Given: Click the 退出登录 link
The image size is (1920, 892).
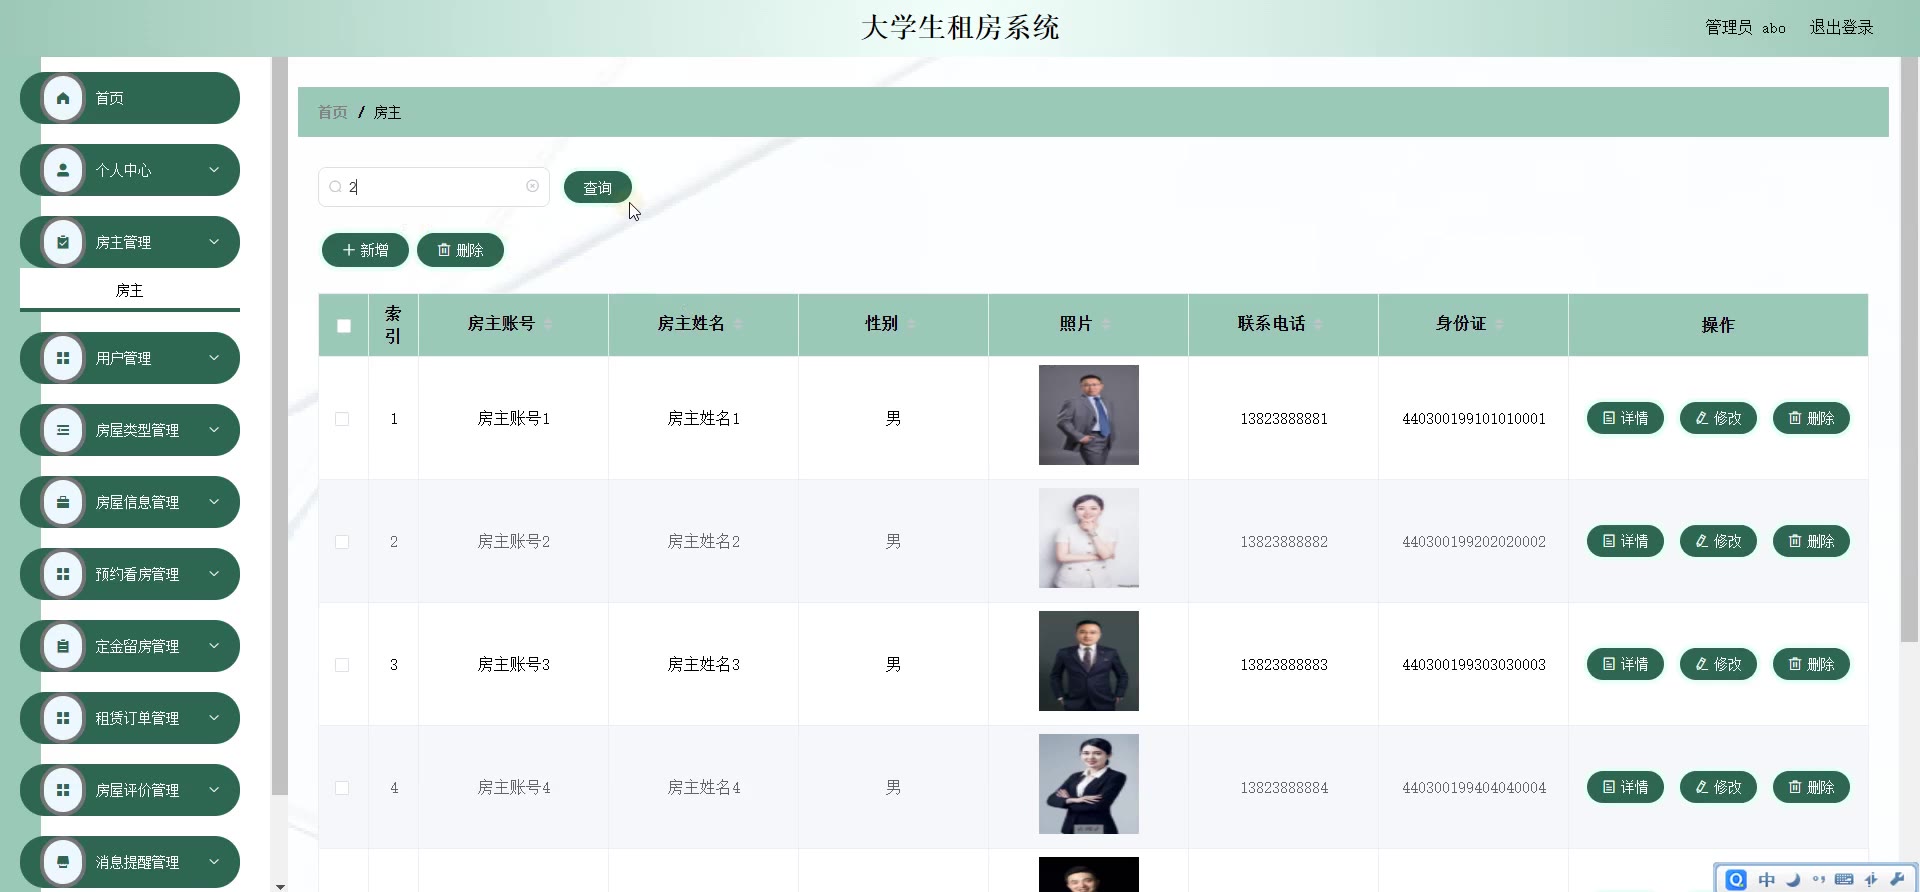Looking at the screenshot, I should coord(1841,27).
